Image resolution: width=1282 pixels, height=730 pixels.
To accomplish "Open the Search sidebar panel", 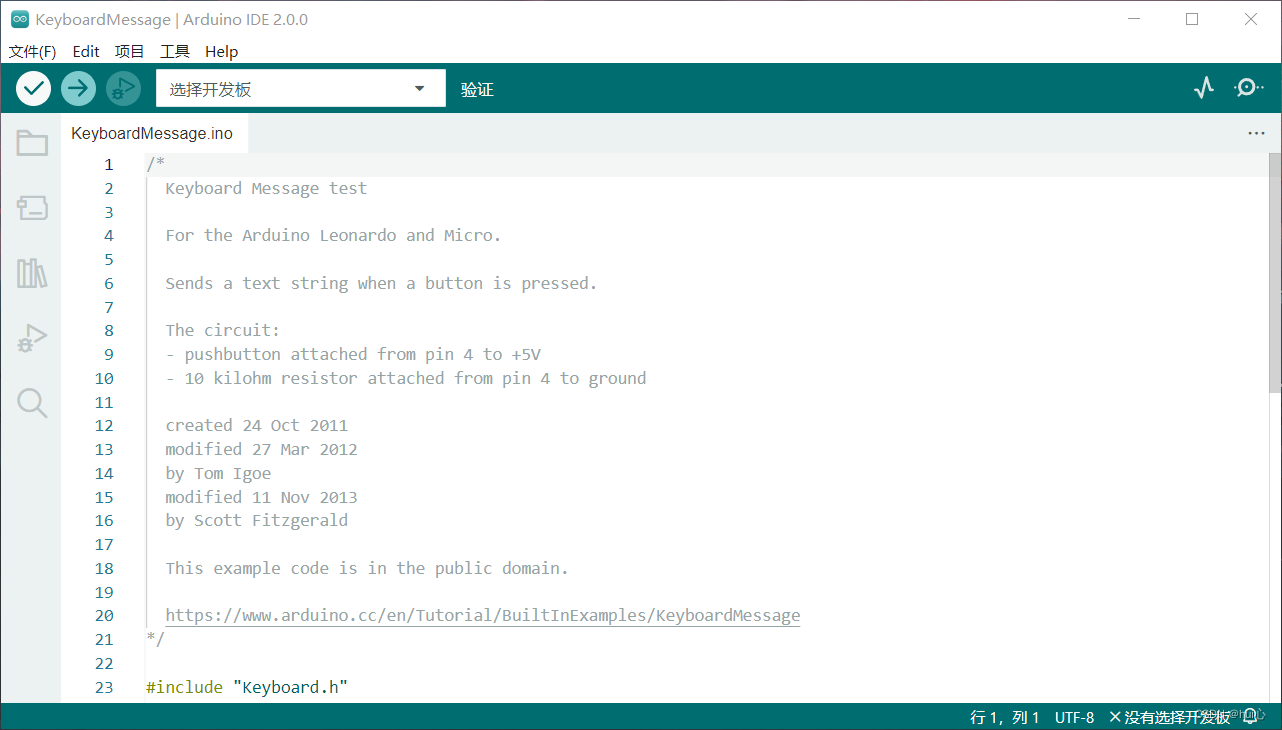I will (x=32, y=403).
